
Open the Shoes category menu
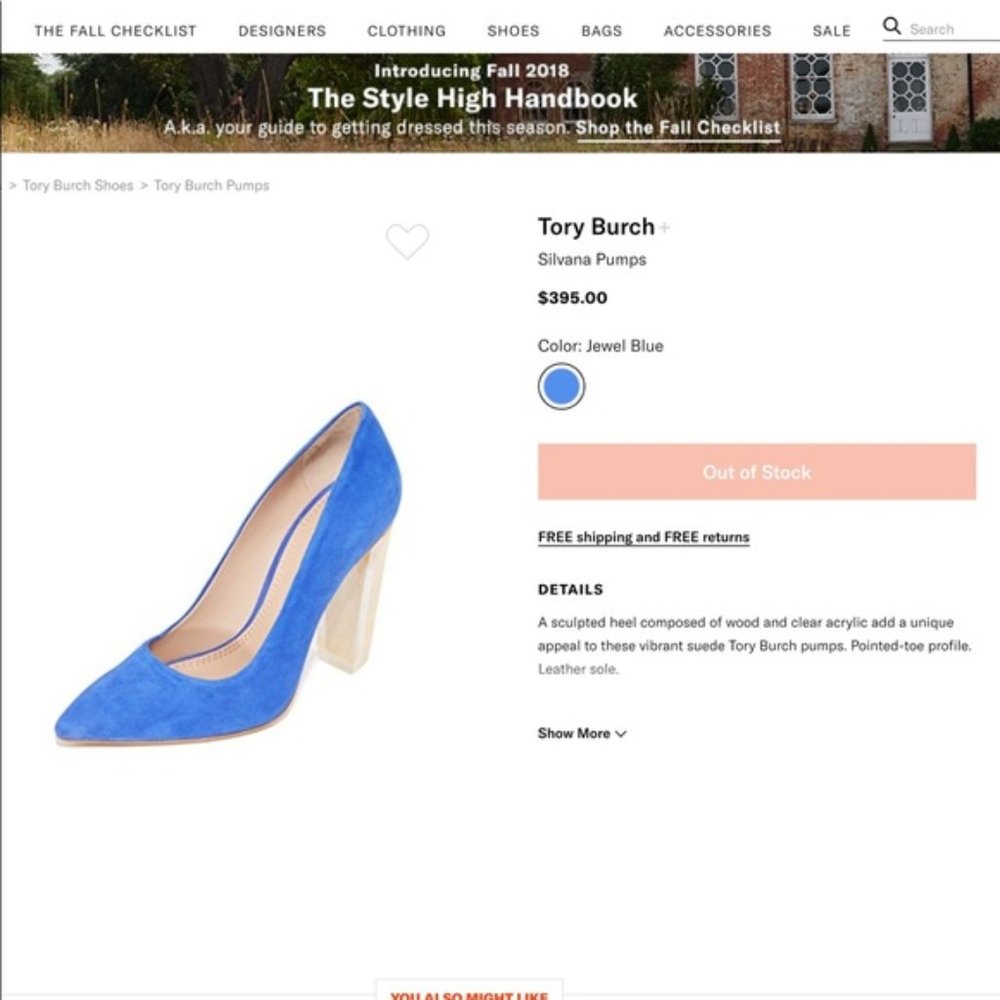point(512,31)
